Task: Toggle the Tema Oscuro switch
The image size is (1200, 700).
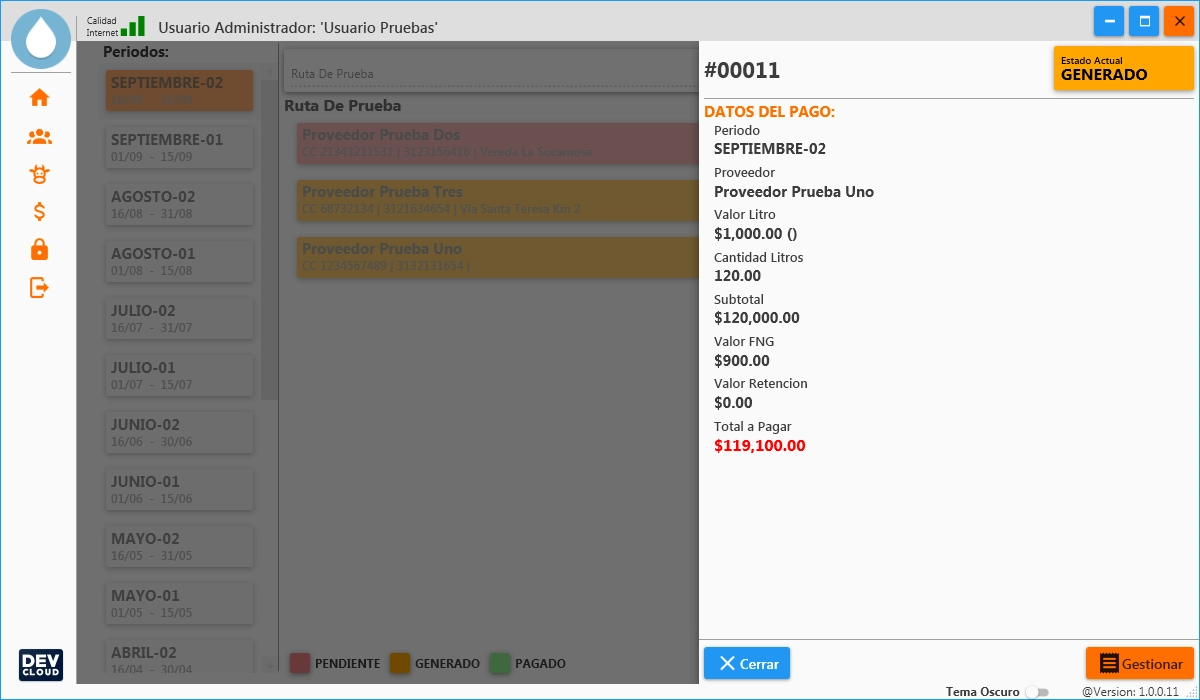Action: click(x=1038, y=692)
